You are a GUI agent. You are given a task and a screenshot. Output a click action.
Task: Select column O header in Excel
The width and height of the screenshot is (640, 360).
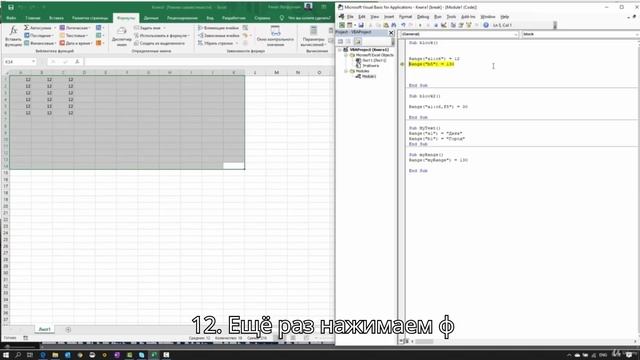tap(319, 72)
